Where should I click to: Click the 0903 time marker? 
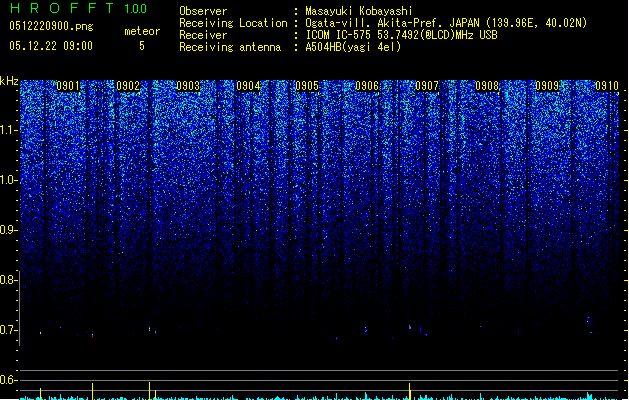coord(188,86)
